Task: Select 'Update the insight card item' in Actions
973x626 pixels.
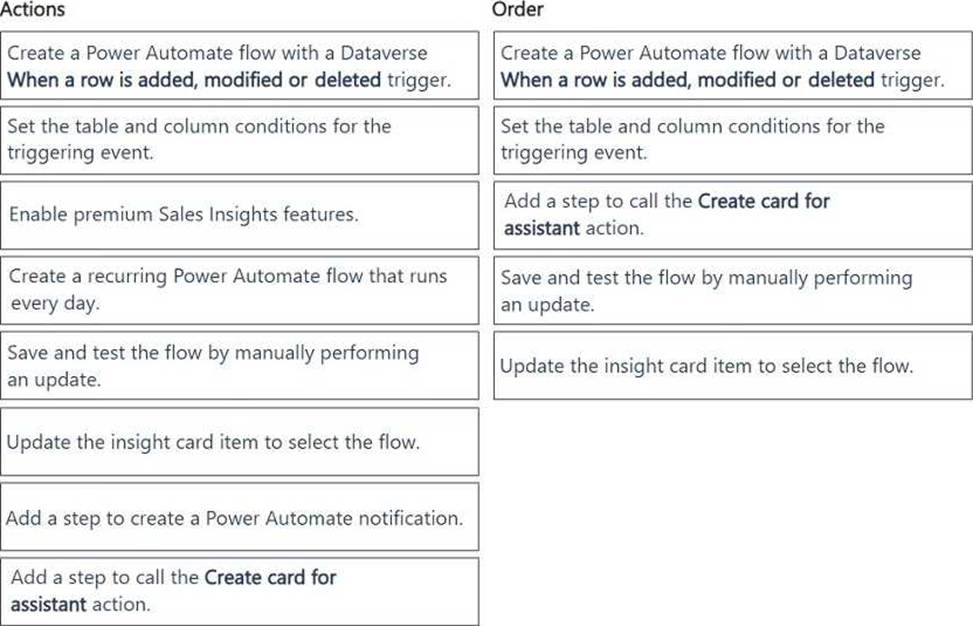Action: tap(240, 441)
